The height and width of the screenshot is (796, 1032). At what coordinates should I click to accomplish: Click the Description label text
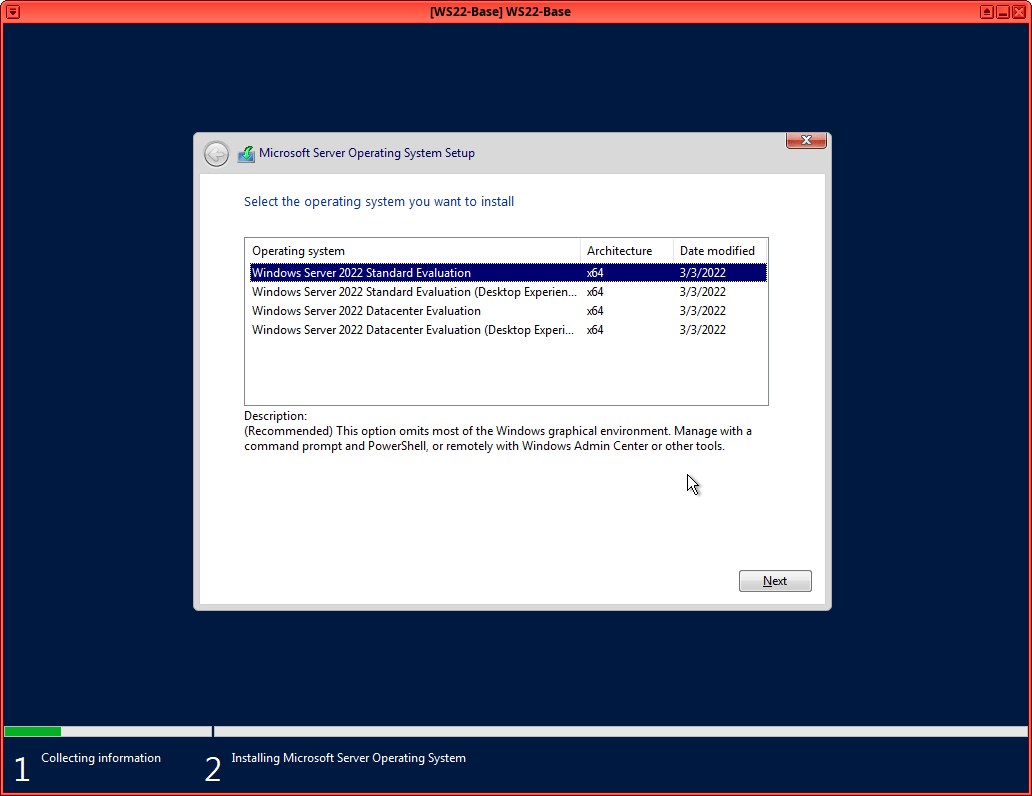pos(275,416)
